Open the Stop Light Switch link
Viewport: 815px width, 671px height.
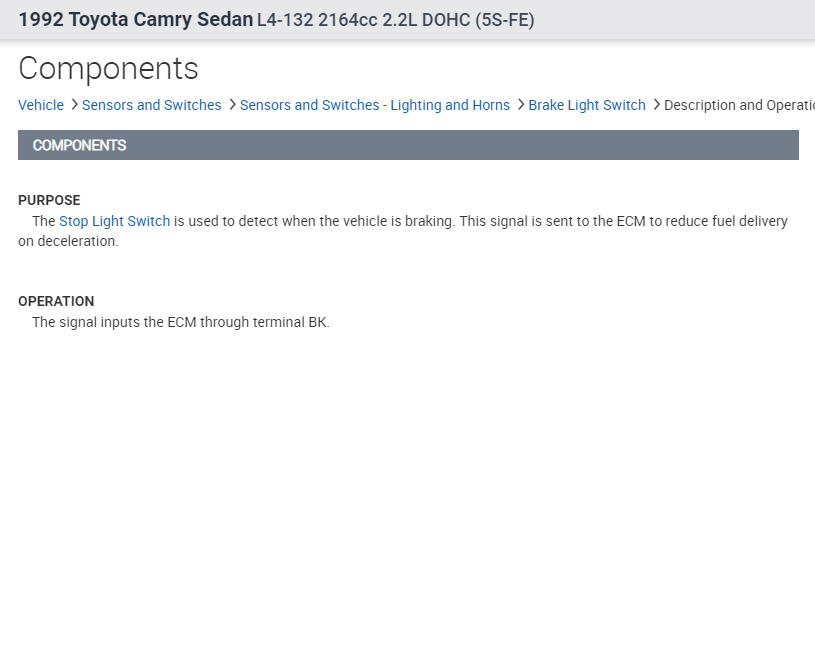pos(114,221)
